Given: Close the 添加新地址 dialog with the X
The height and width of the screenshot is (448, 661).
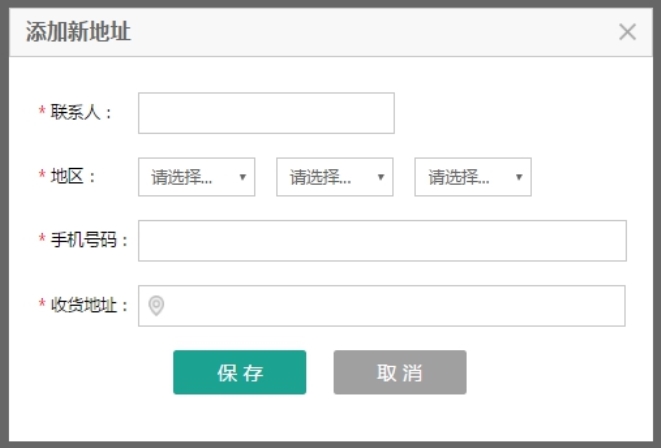Looking at the screenshot, I should coord(627,32).
